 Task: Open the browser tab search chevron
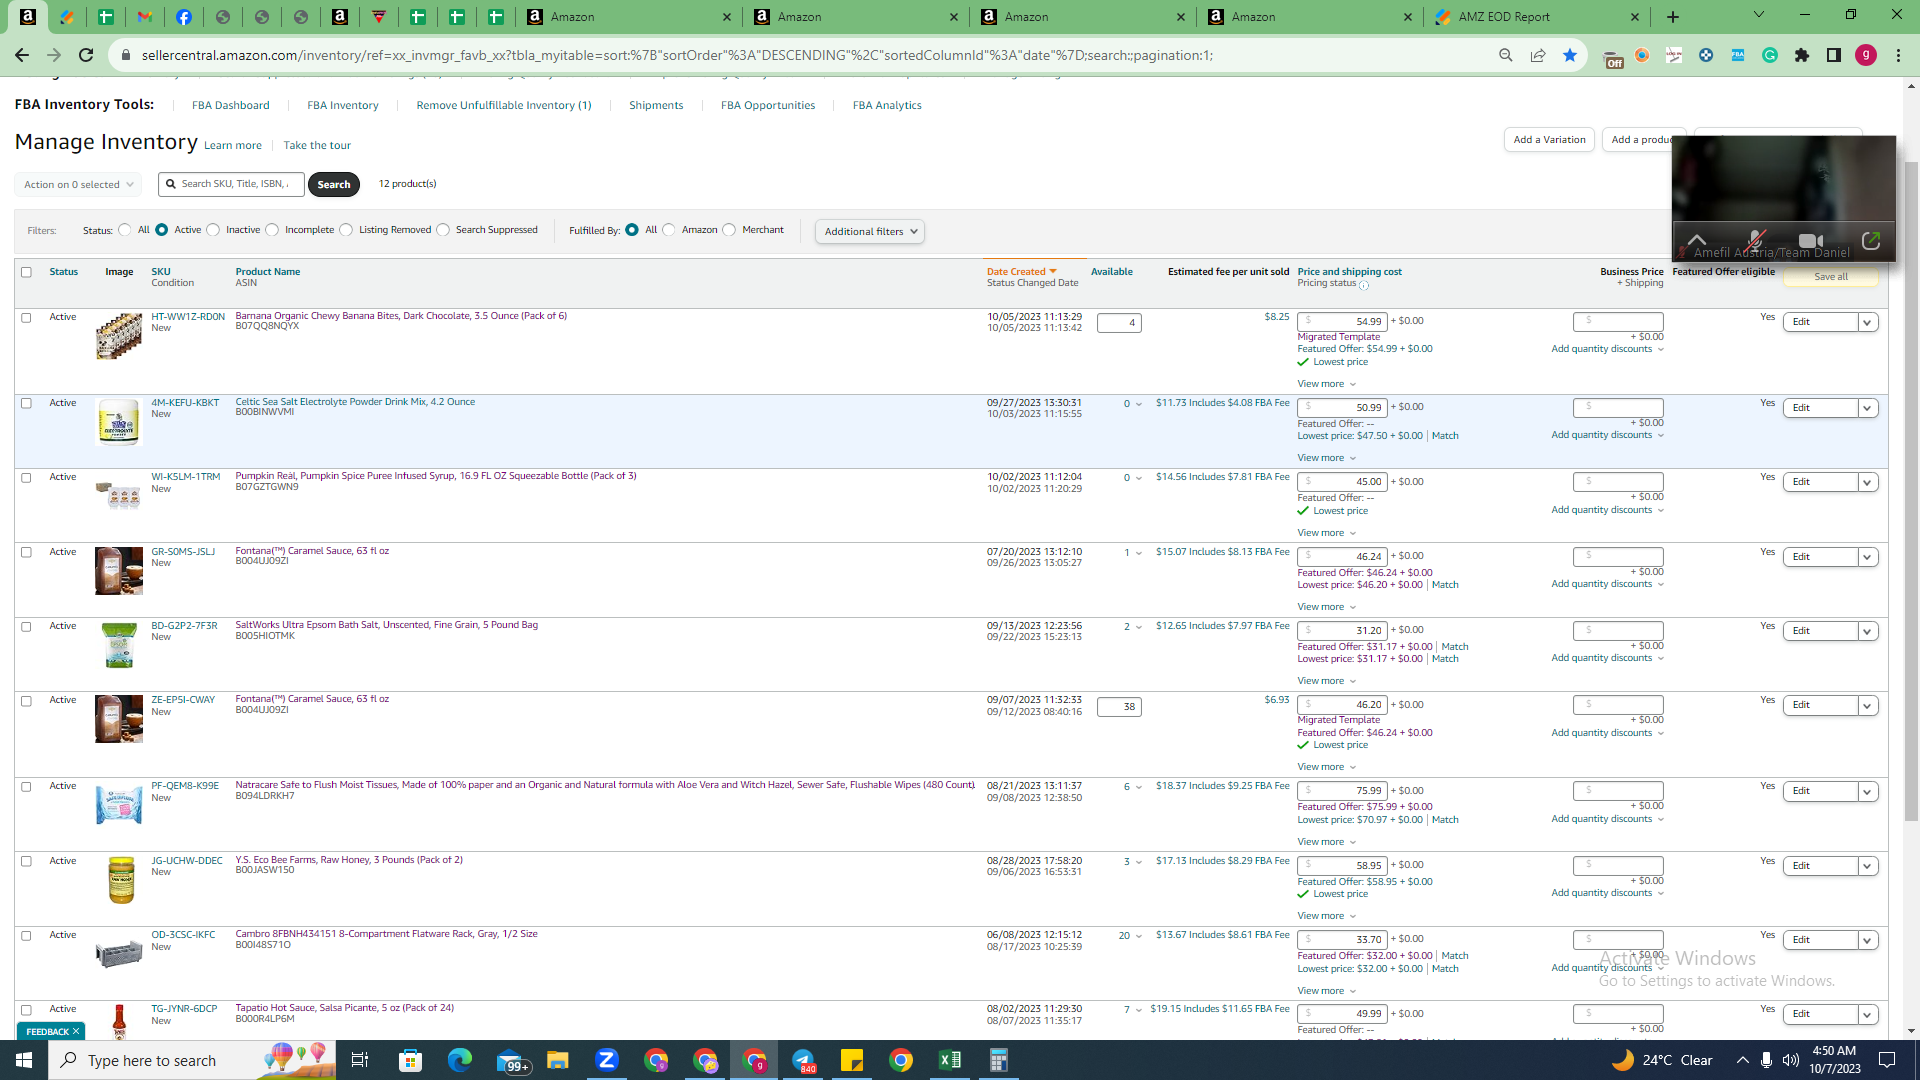[x=1759, y=15]
